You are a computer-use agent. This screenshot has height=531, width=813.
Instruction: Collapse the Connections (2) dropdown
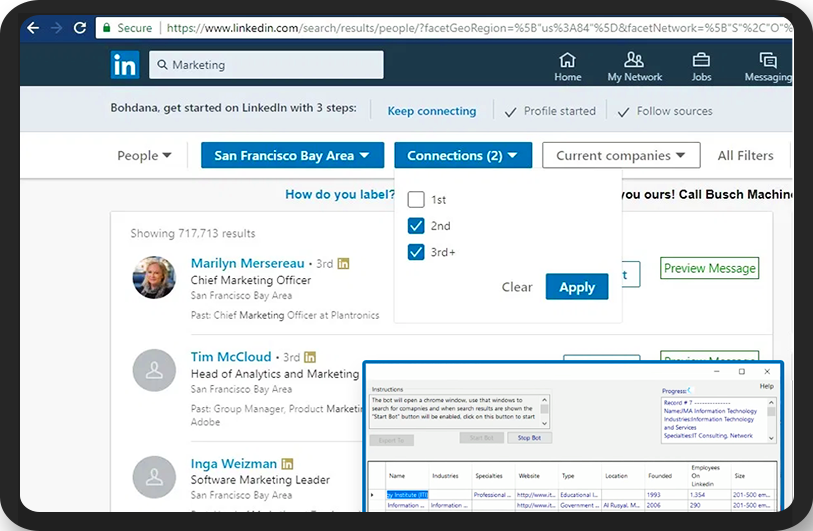[463, 155]
